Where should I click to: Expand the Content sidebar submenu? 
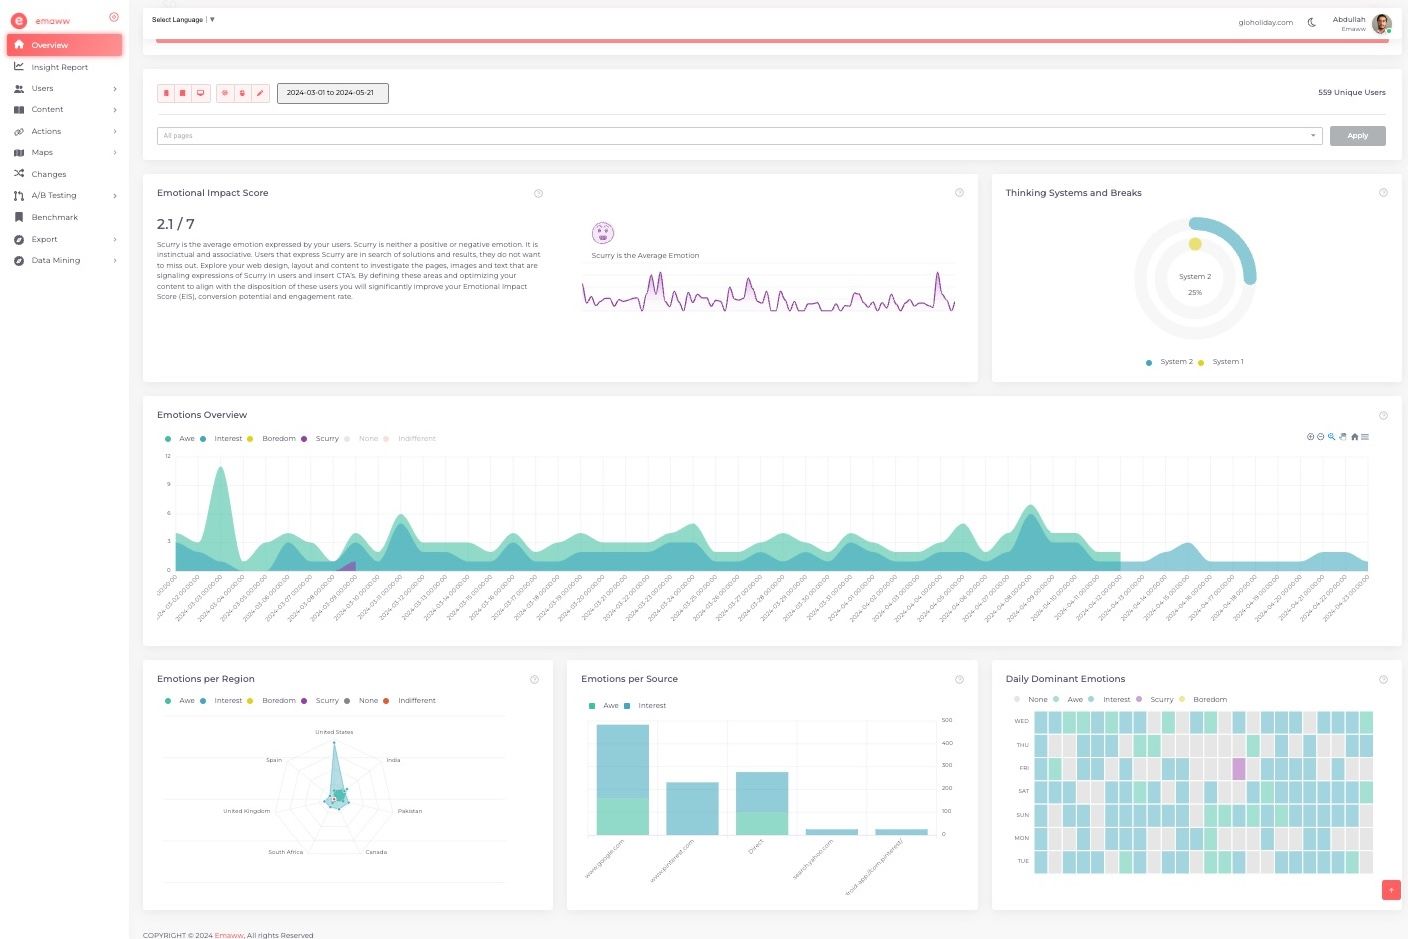click(x=65, y=110)
